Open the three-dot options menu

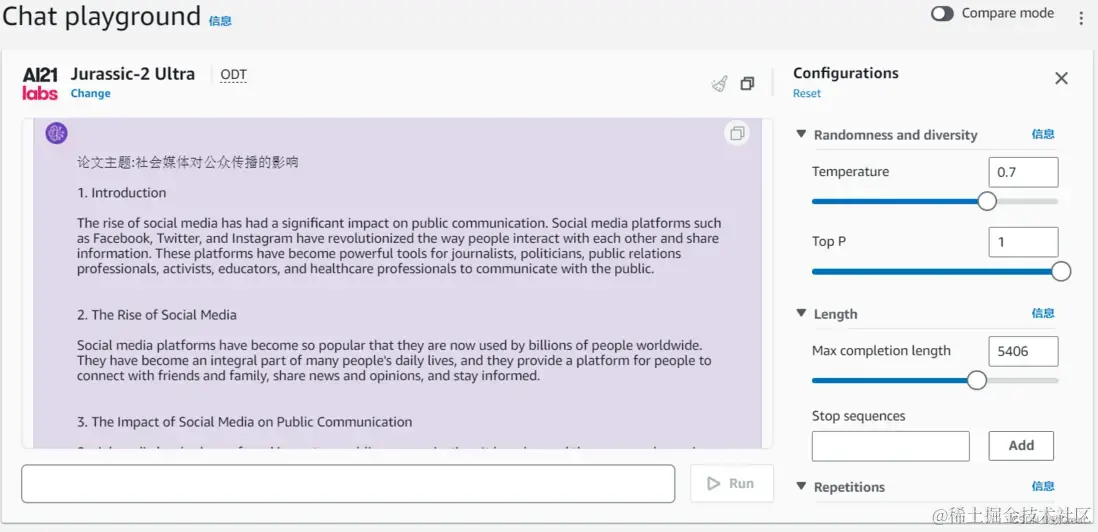pyautogui.click(x=1081, y=18)
